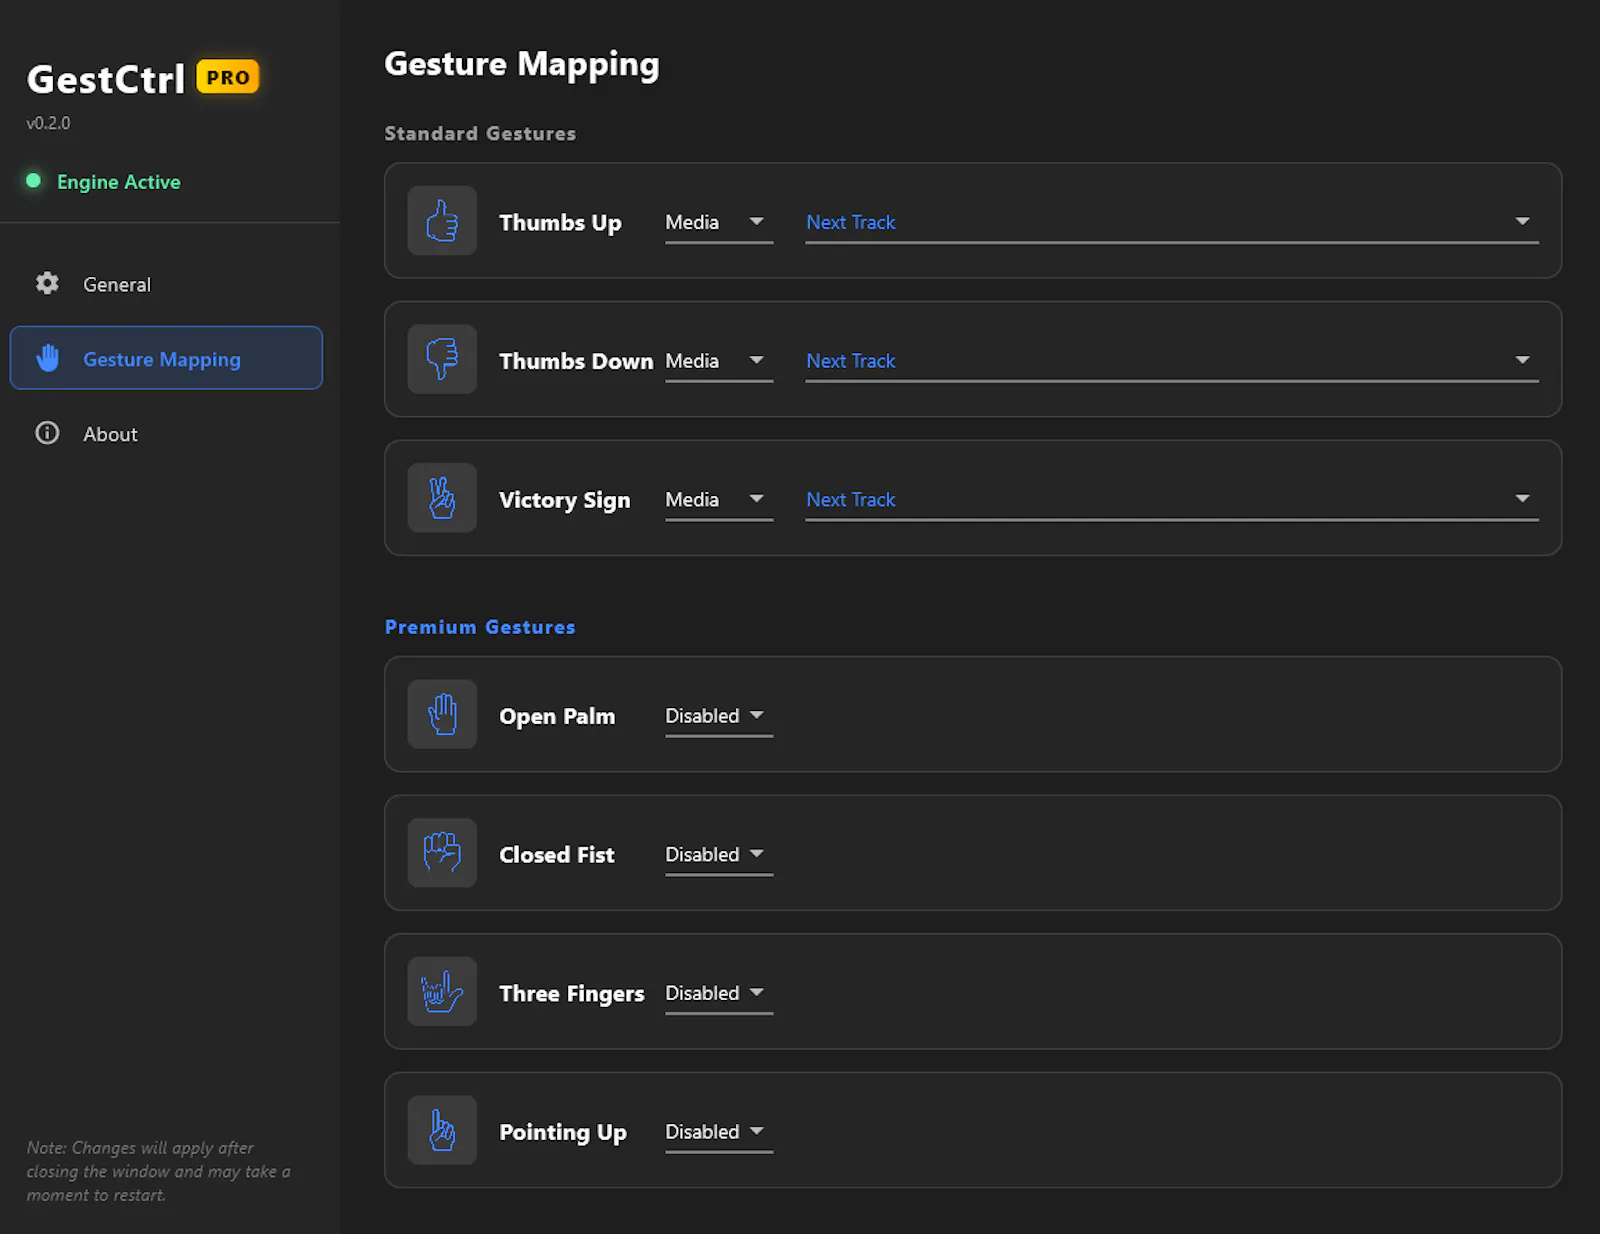1600x1234 pixels.
Task: Click the Victory Sign gesture label
Action: [564, 500]
